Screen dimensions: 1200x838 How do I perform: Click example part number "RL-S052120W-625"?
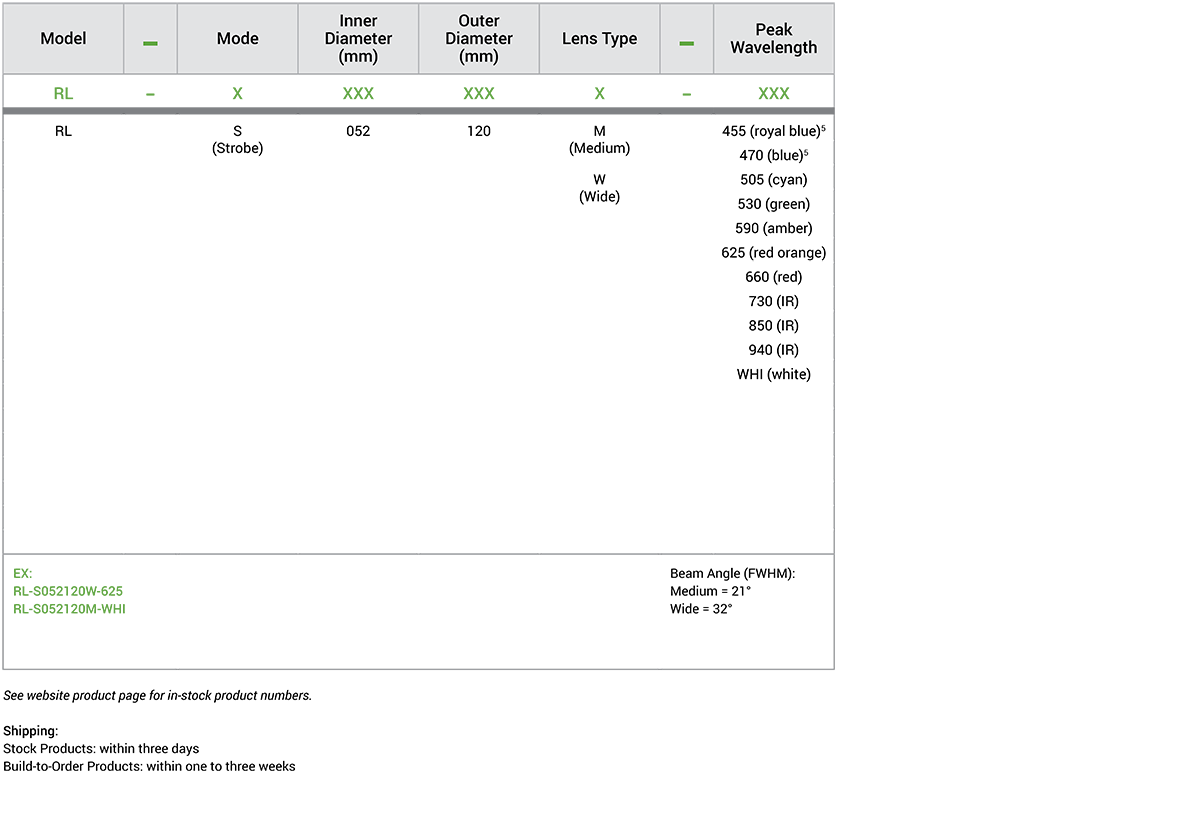tap(68, 591)
